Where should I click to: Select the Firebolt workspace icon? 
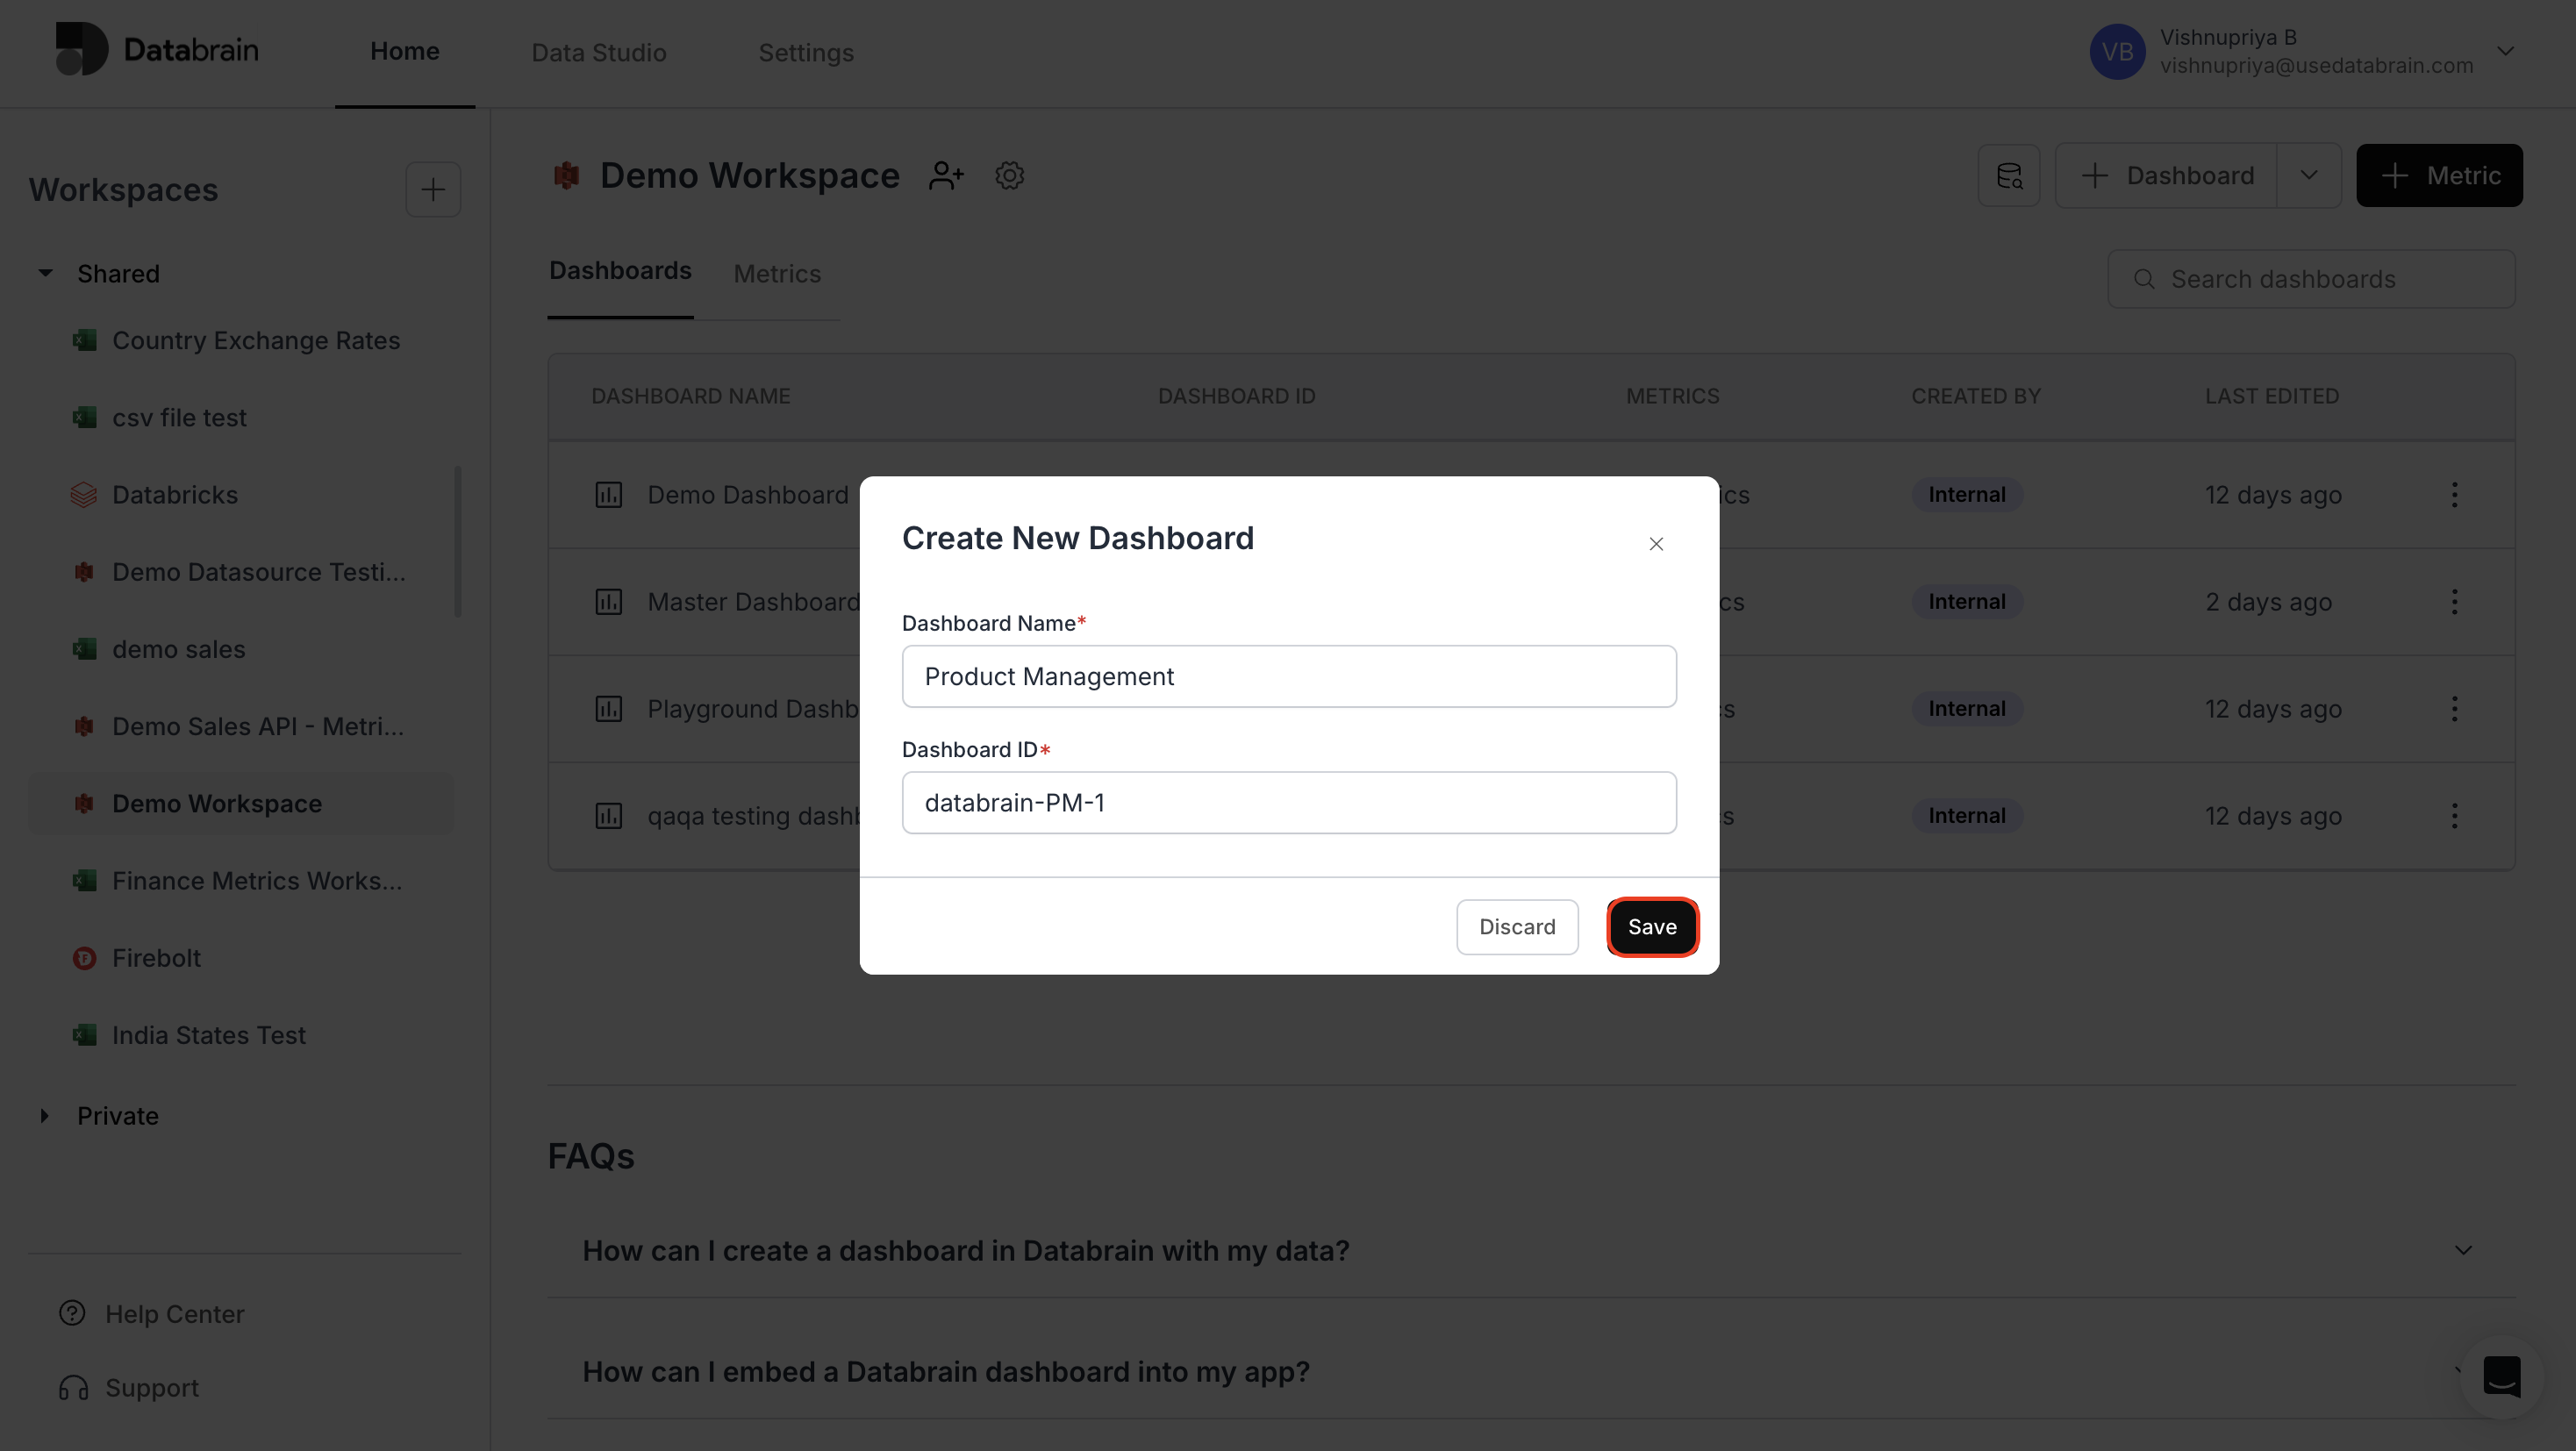(84, 957)
